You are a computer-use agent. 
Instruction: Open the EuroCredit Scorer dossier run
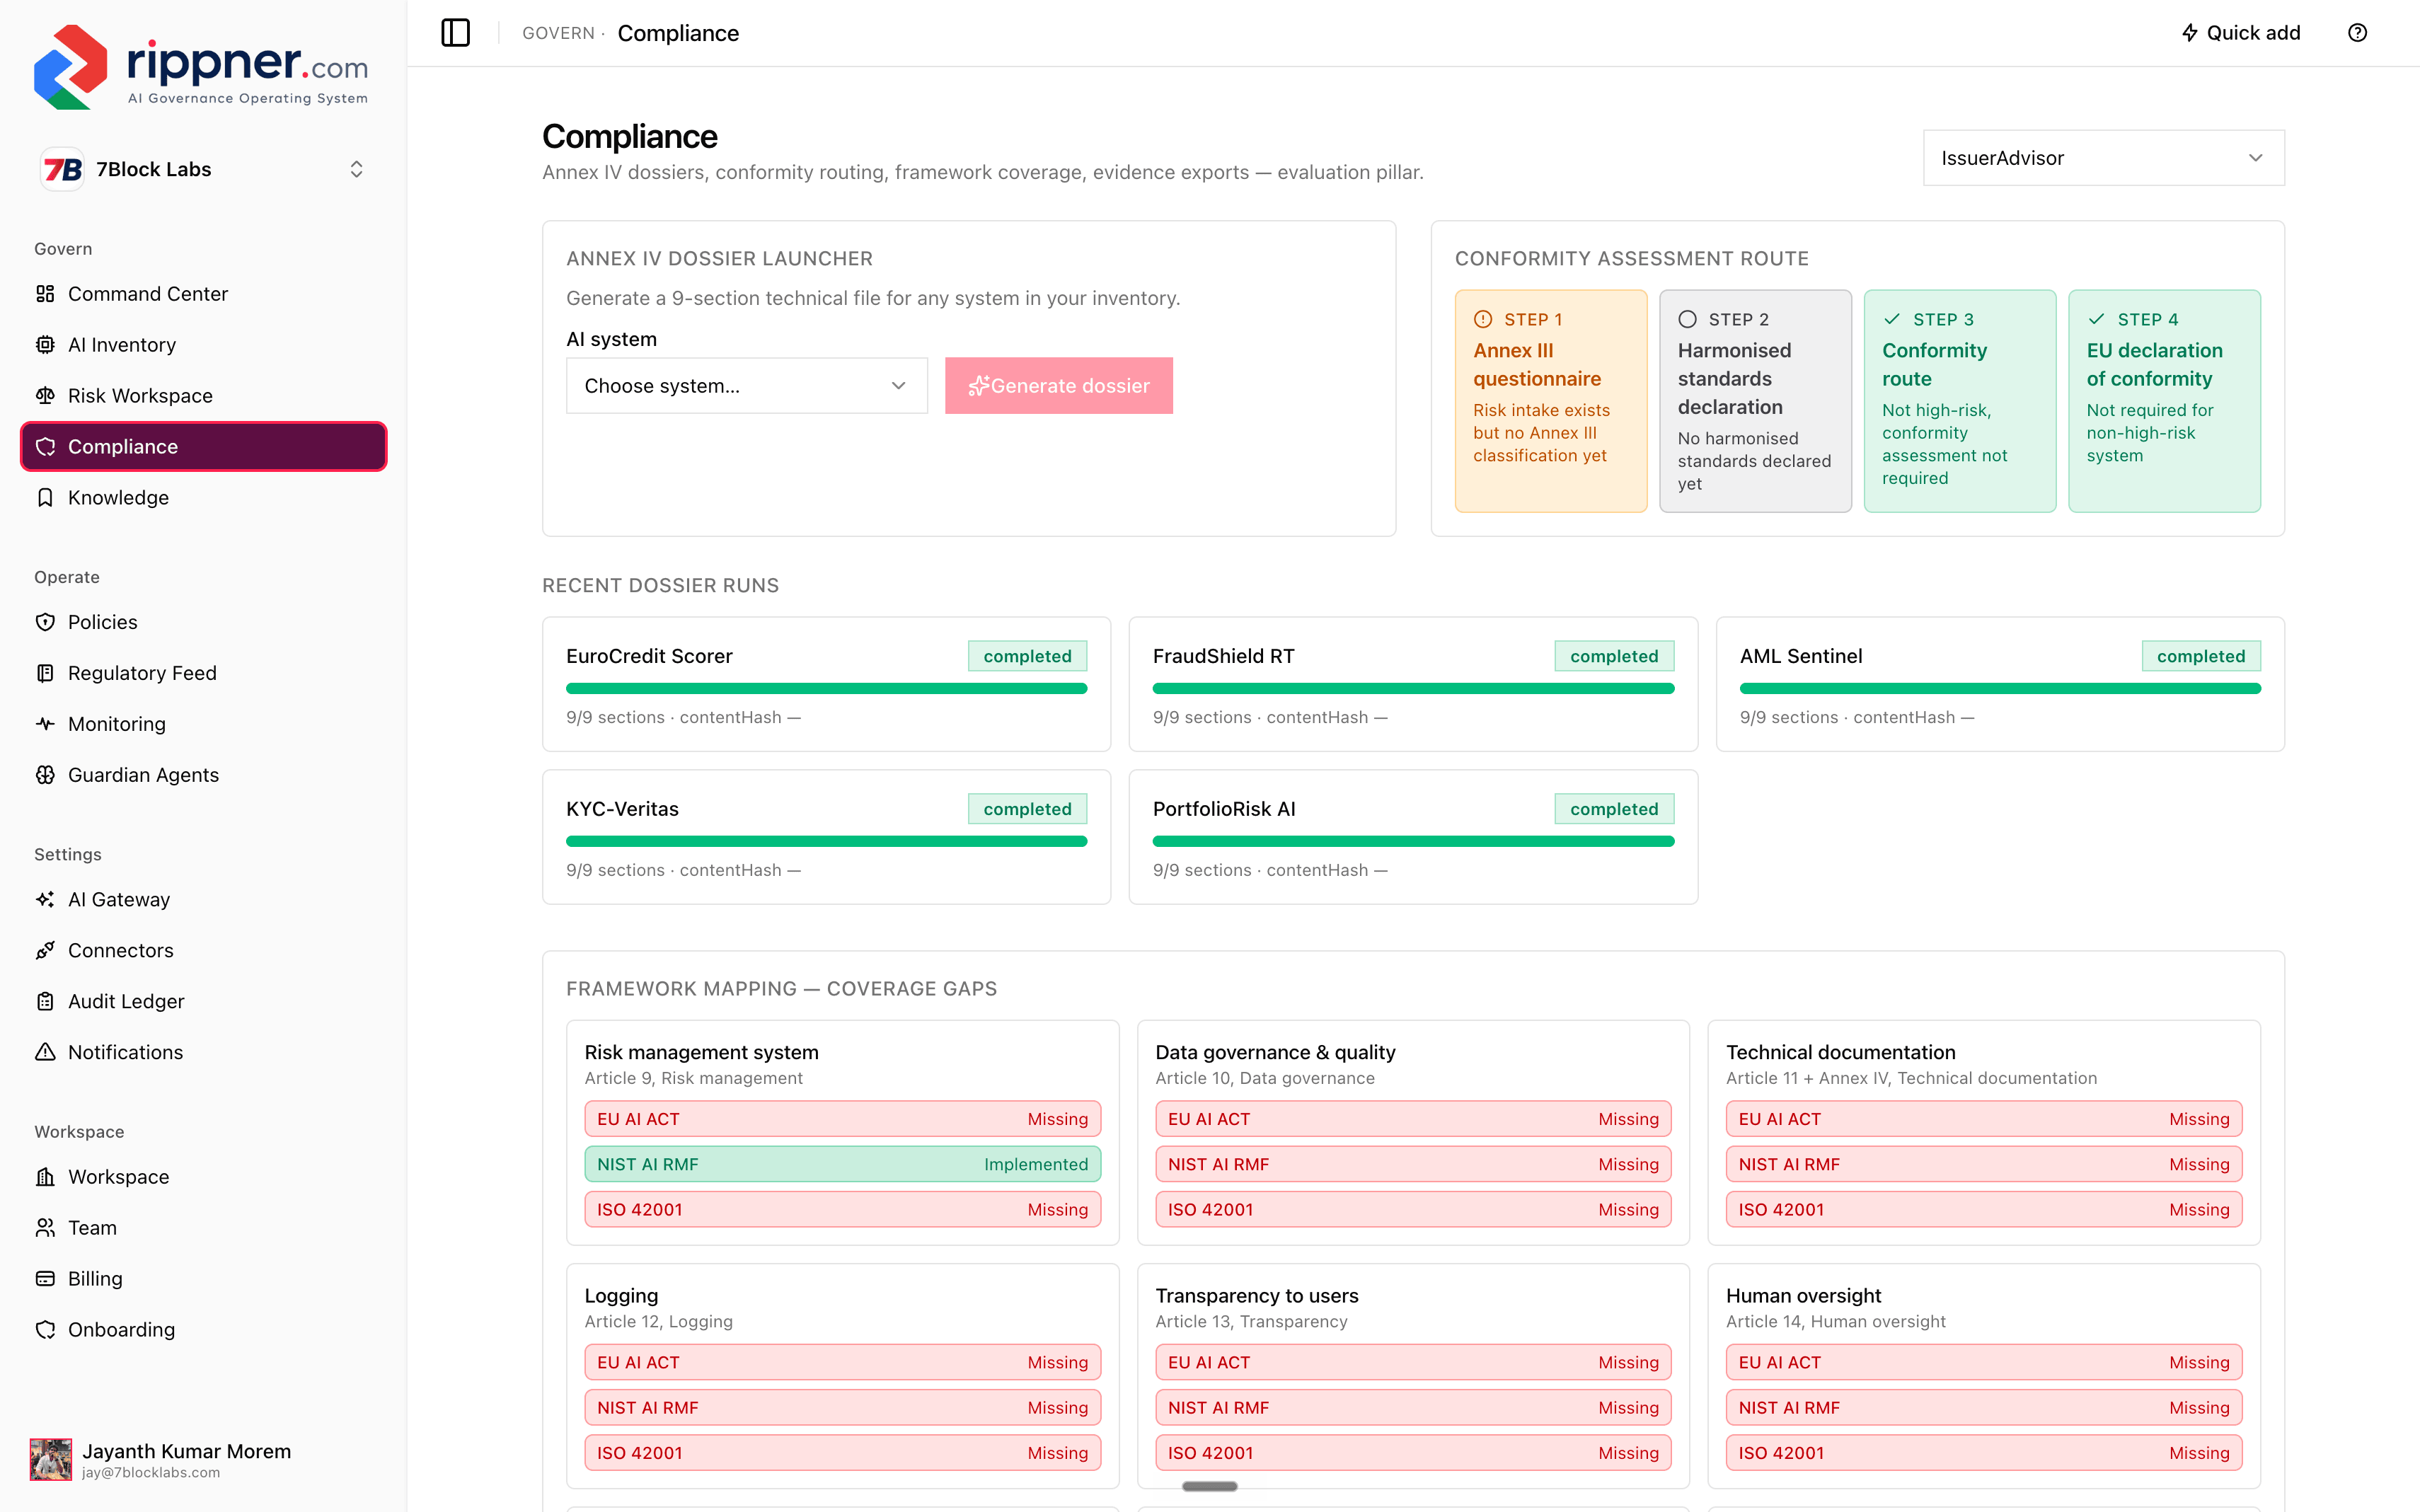tap(826, 684)
